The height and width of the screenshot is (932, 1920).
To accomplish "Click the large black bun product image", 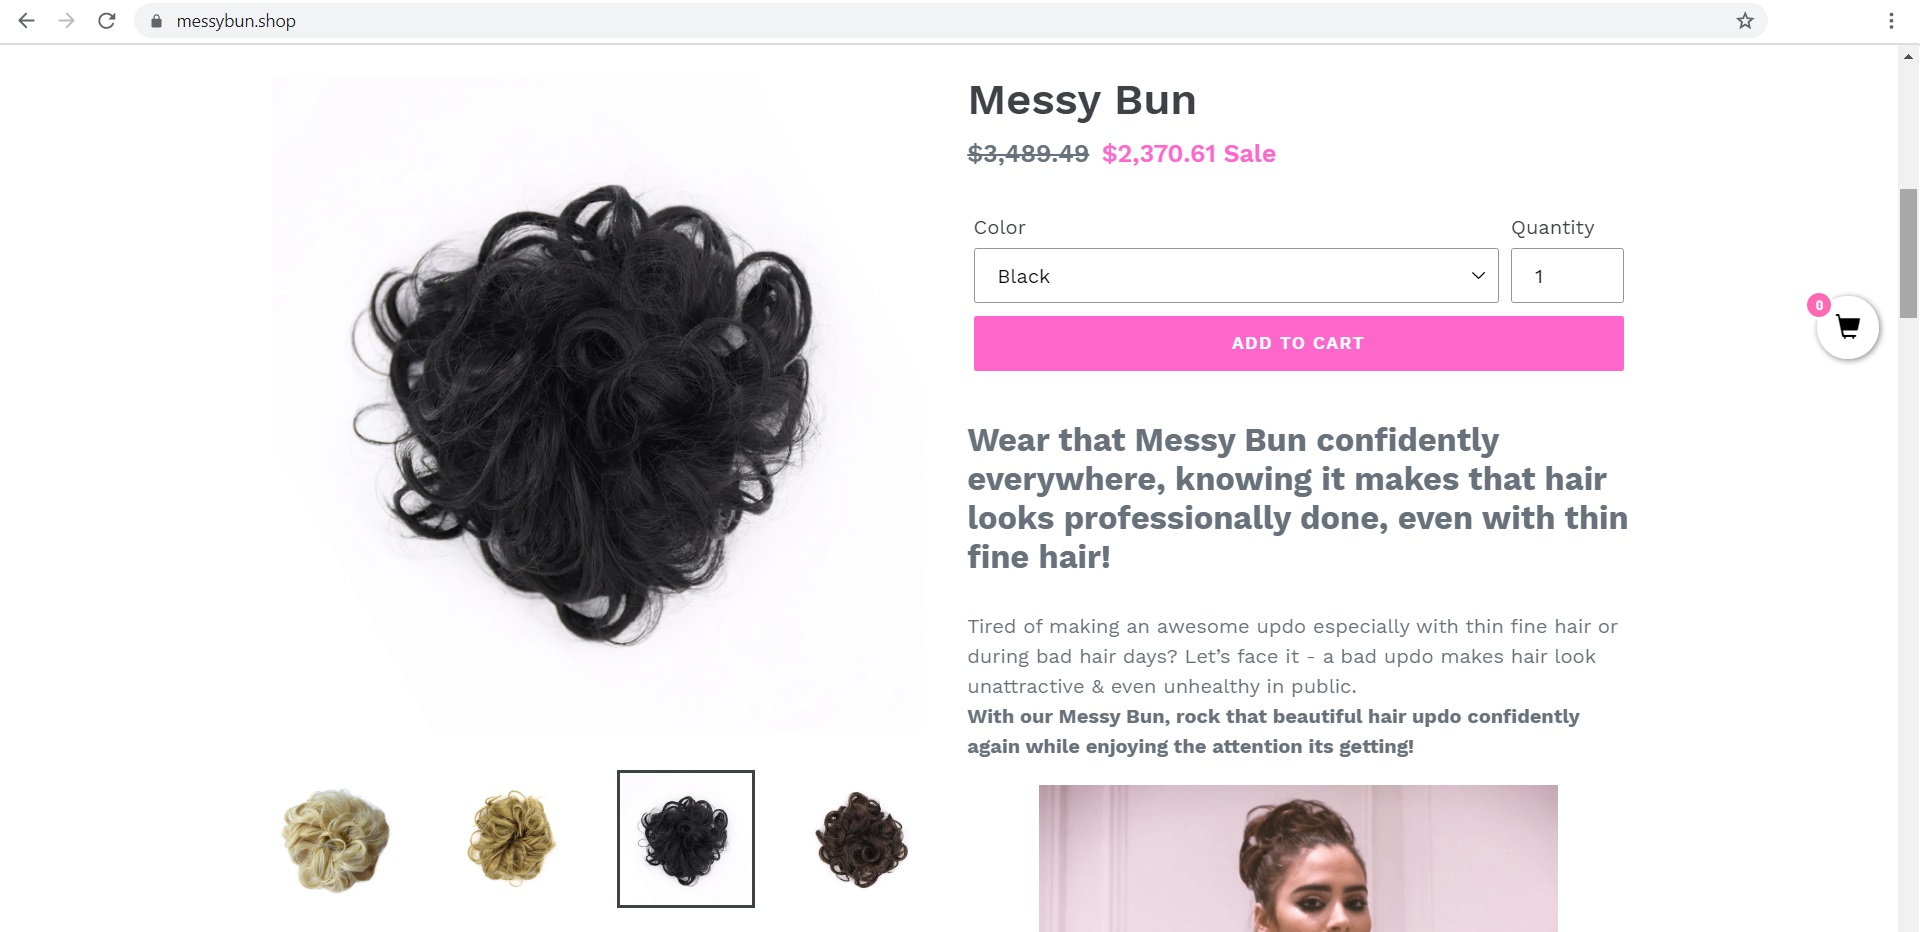I will pos(598,403).
